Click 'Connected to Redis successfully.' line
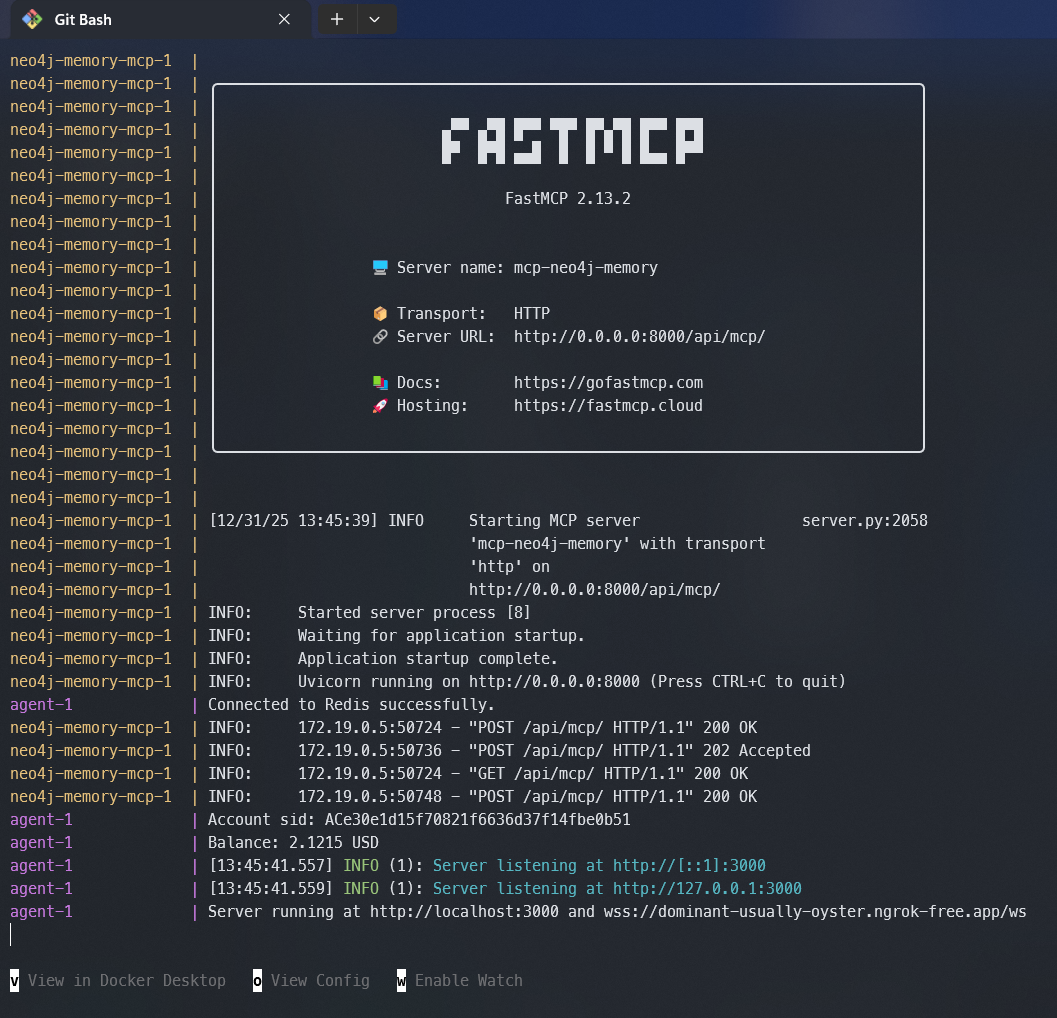Screen dimensions: 1057x1018 coord(351,705)
